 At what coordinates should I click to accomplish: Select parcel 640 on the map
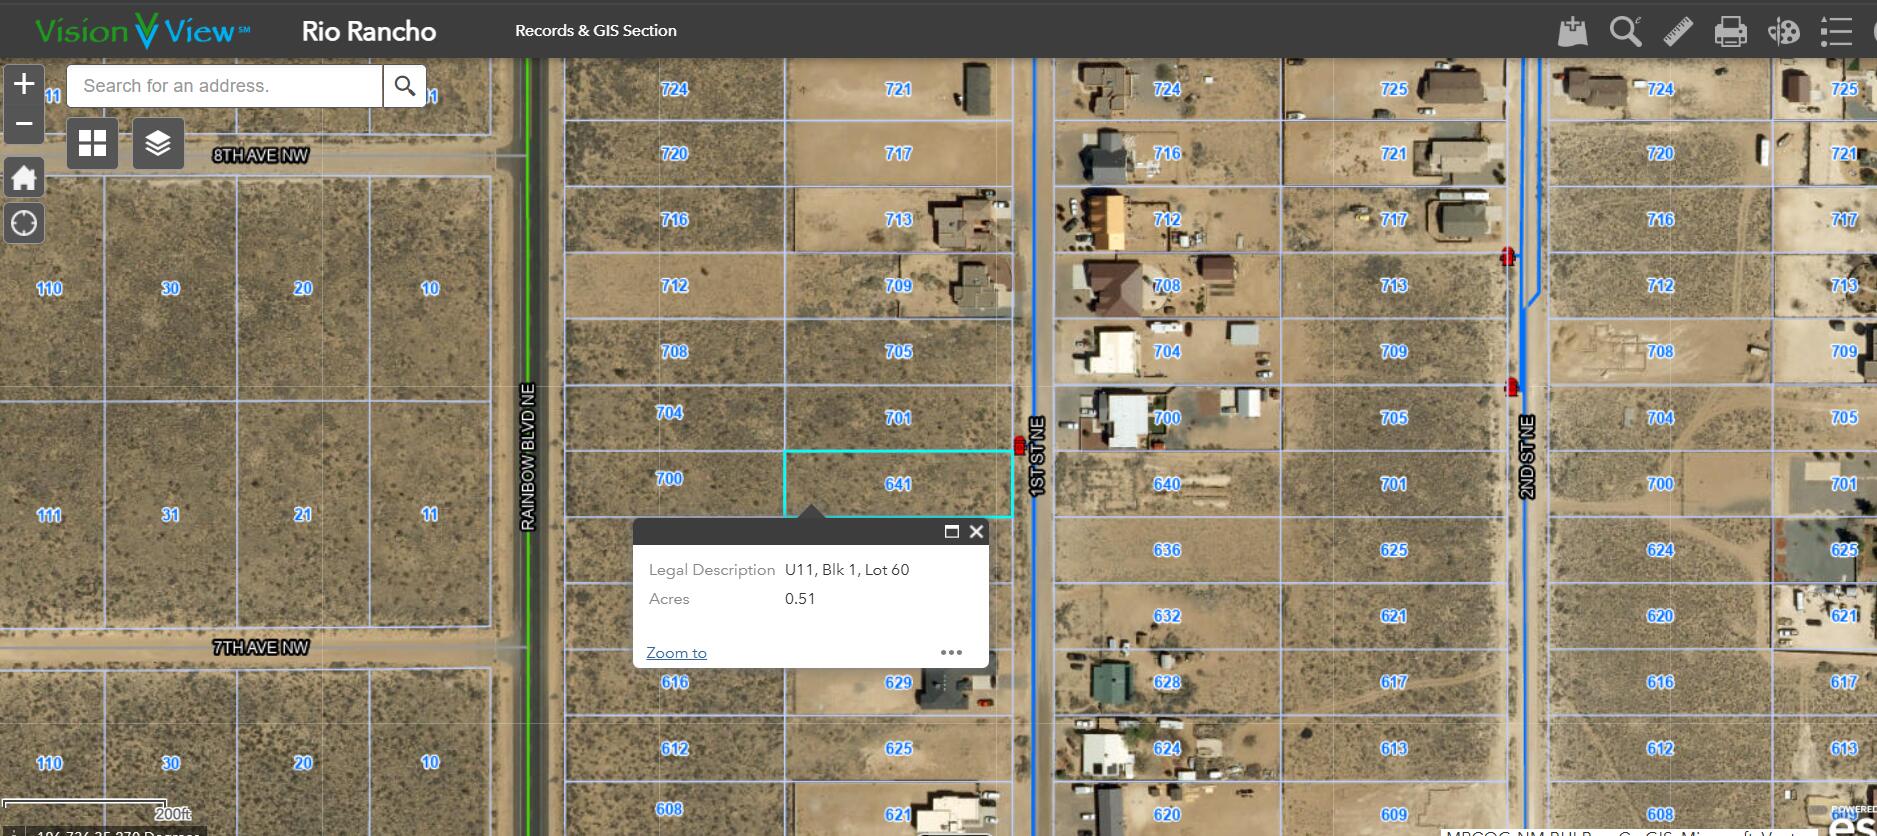click(x=1167, y=484)
